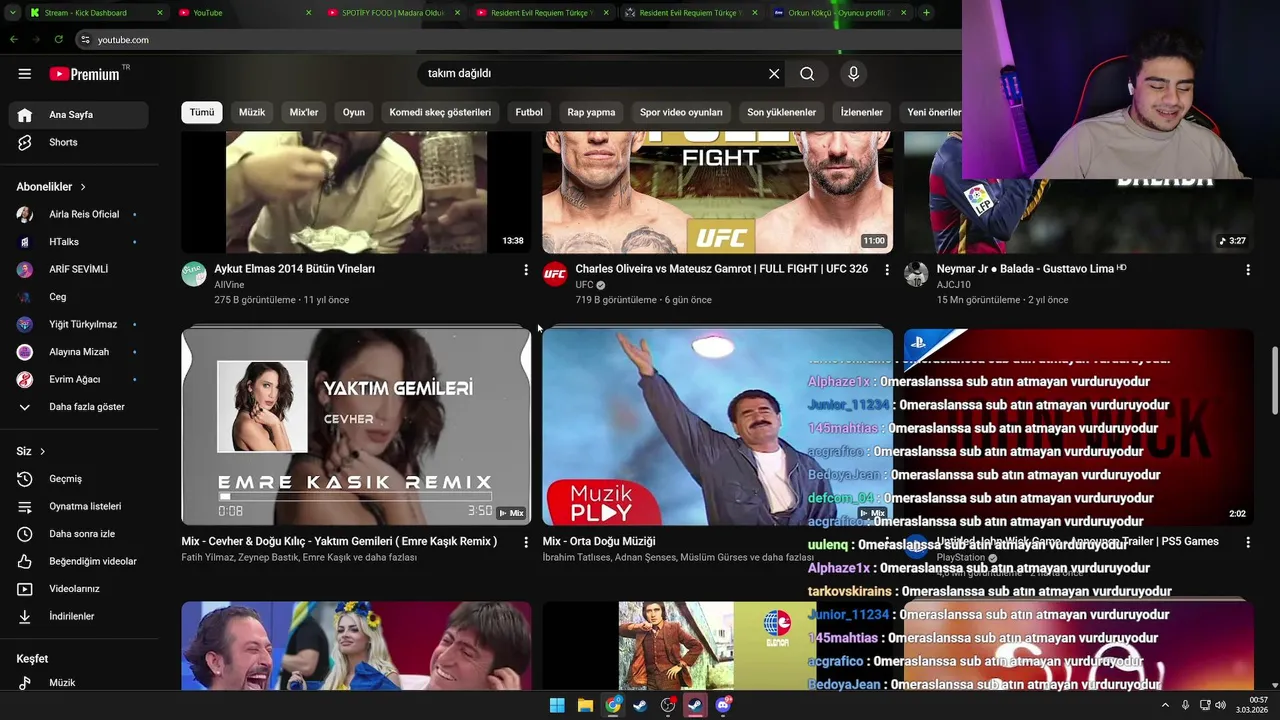The width and height of the screenshot is (1280, 720).
Task: Open the Abonelikler section chevron
Action: tap(83, 187)
